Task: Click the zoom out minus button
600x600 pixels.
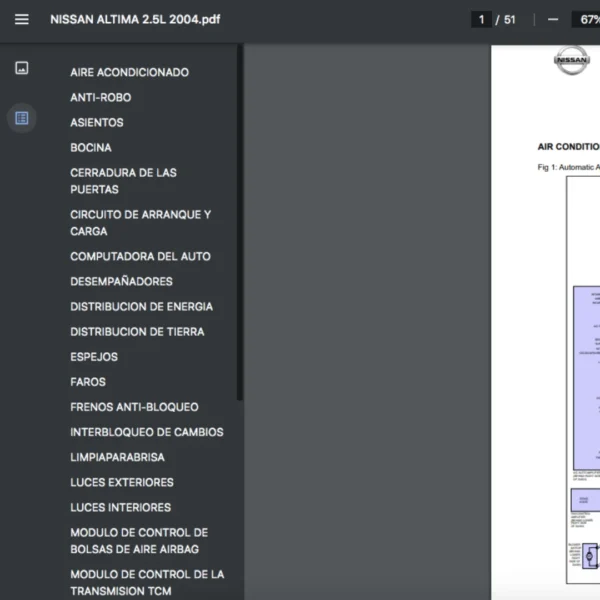Action: tap(553, 19)
